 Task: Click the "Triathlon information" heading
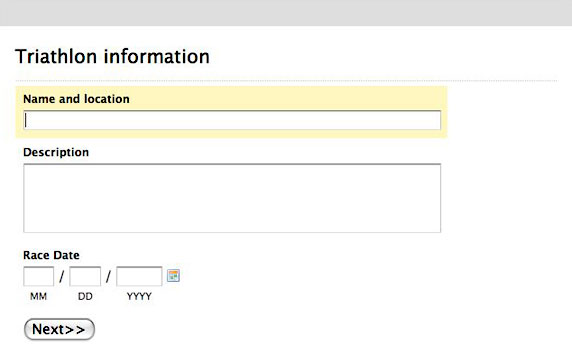coord(112,57)
